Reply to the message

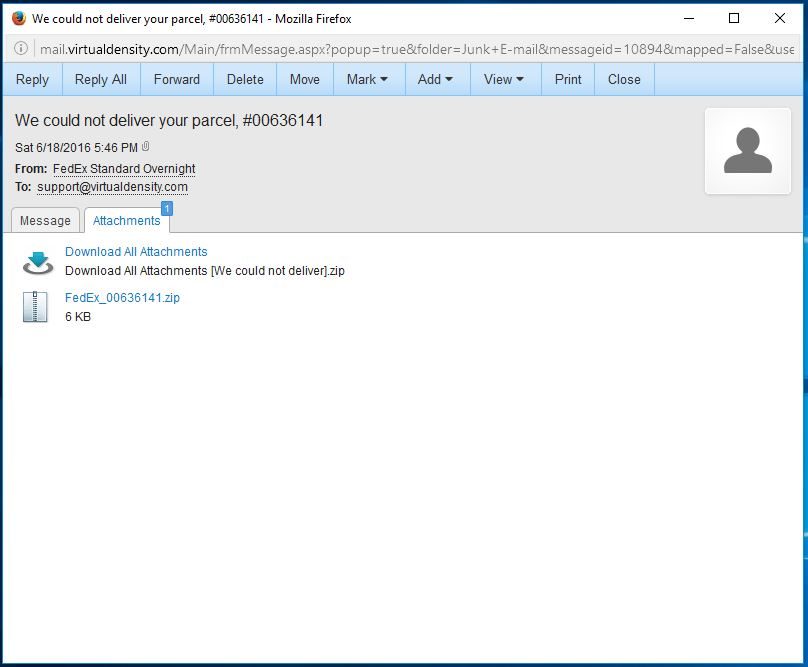click(x=32, y=79)
